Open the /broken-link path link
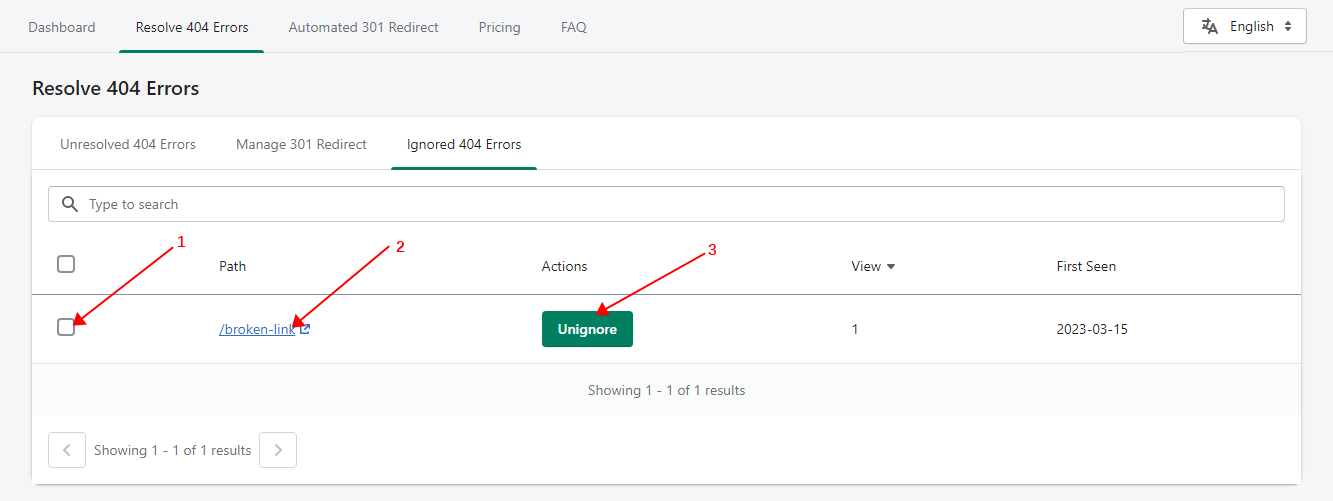Screen dimensions: 1333x501 257,329
